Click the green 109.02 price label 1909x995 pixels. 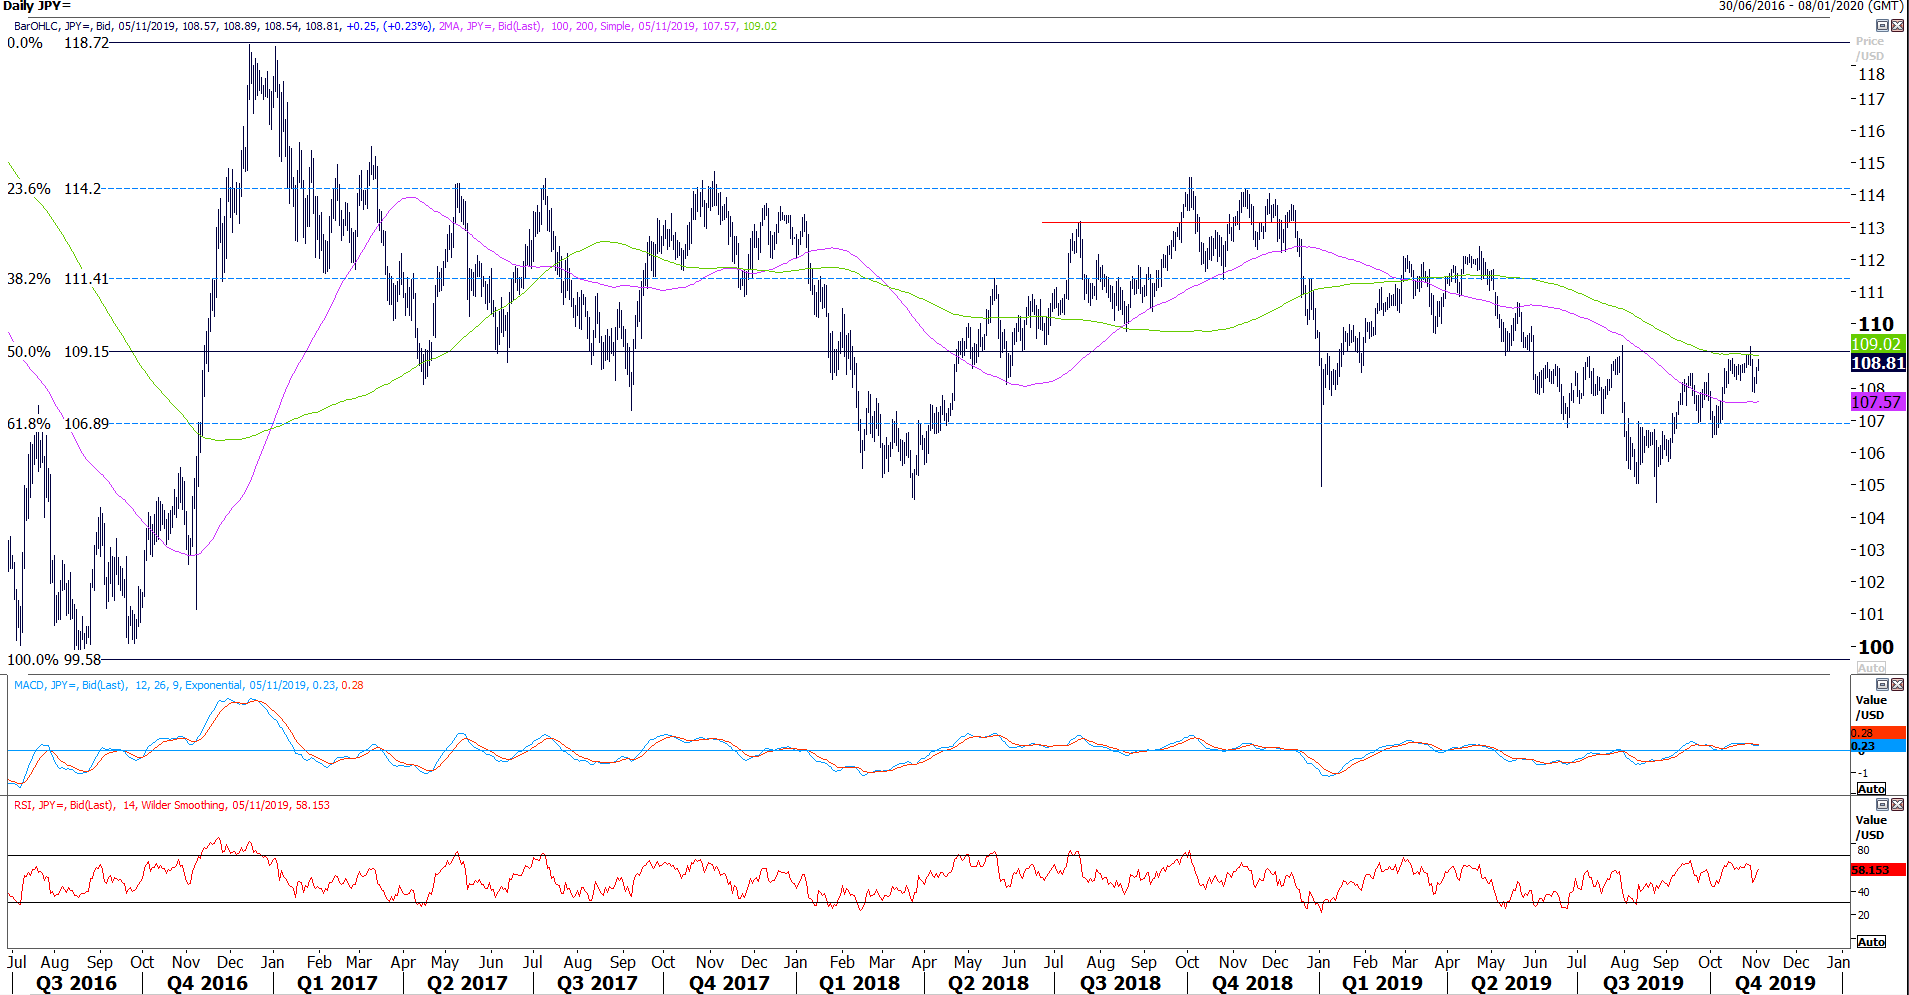1877,344
